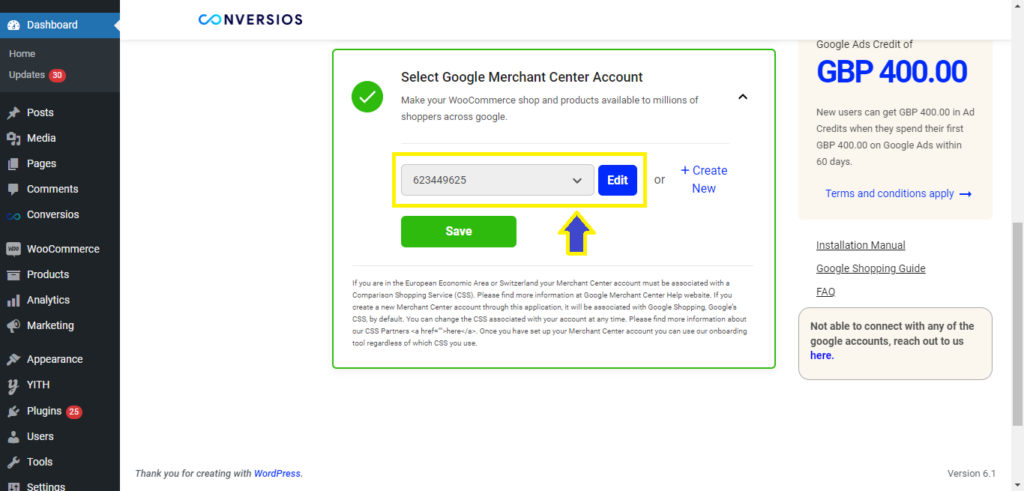Click the Version 6.1 footer text
The height and width of the screenshot is (491, 1024).
tap(971, 474)
